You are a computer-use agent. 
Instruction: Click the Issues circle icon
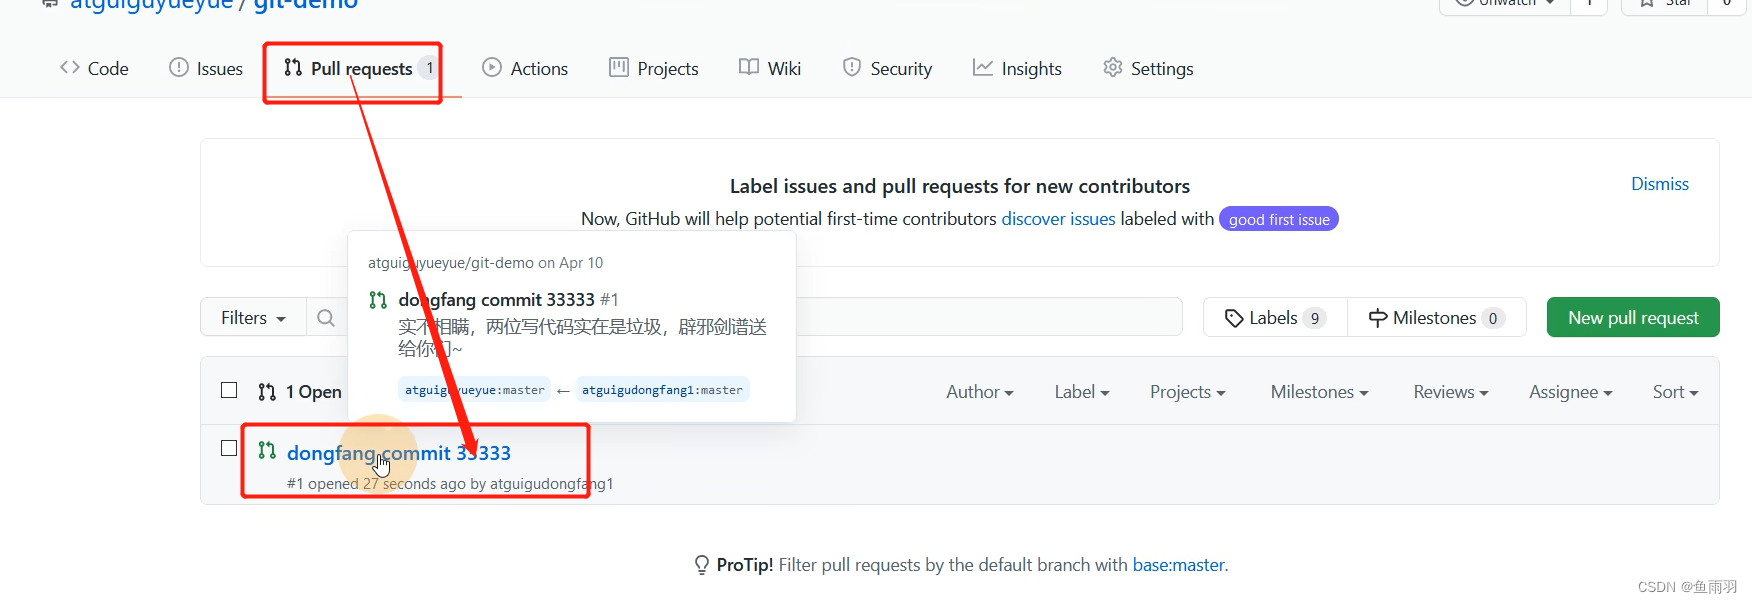click(x=179, y=67)
